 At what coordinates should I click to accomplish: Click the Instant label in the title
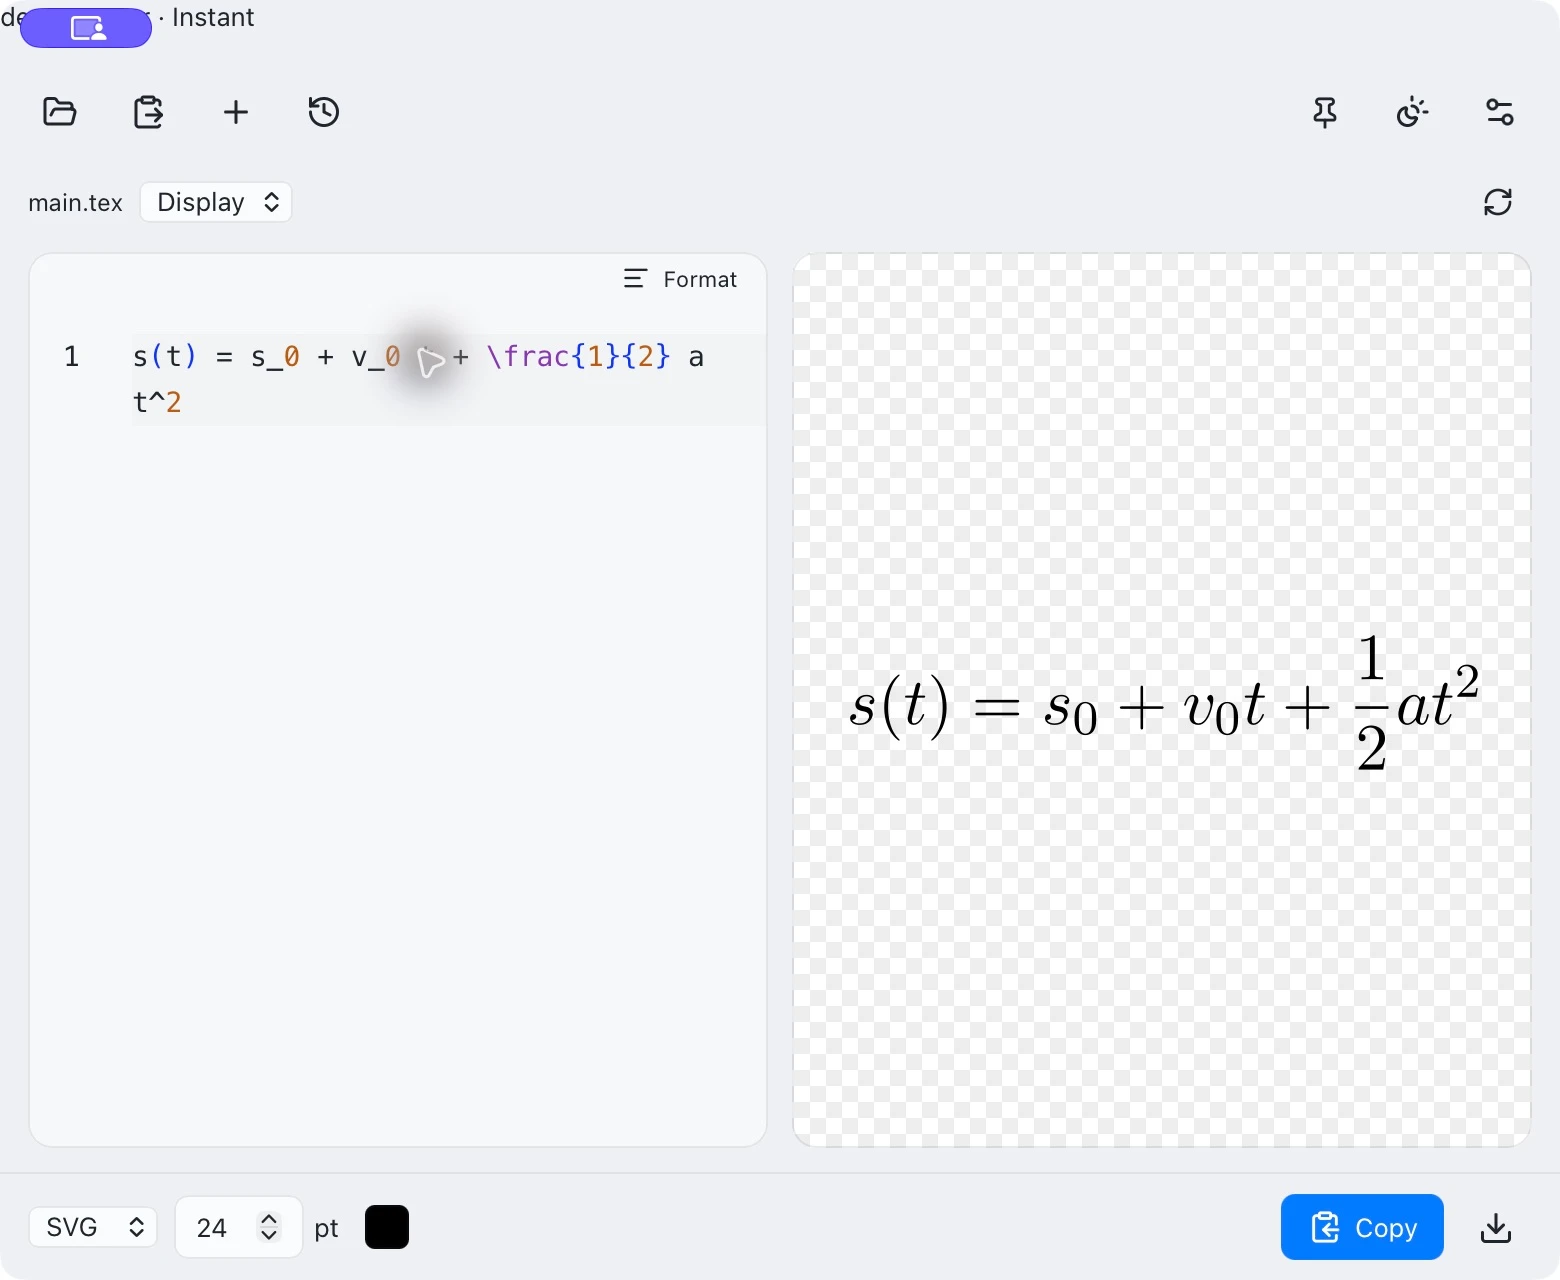[x=213, y=17]
